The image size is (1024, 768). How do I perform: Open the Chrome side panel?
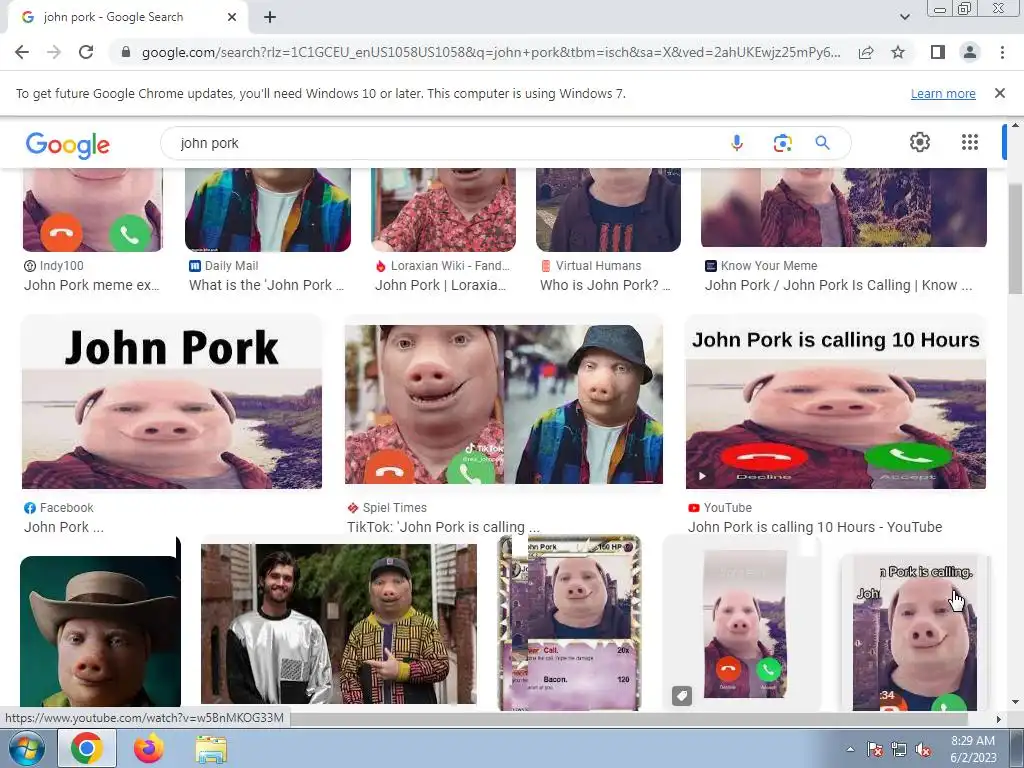pyautogui.click(x=938, y=52)
